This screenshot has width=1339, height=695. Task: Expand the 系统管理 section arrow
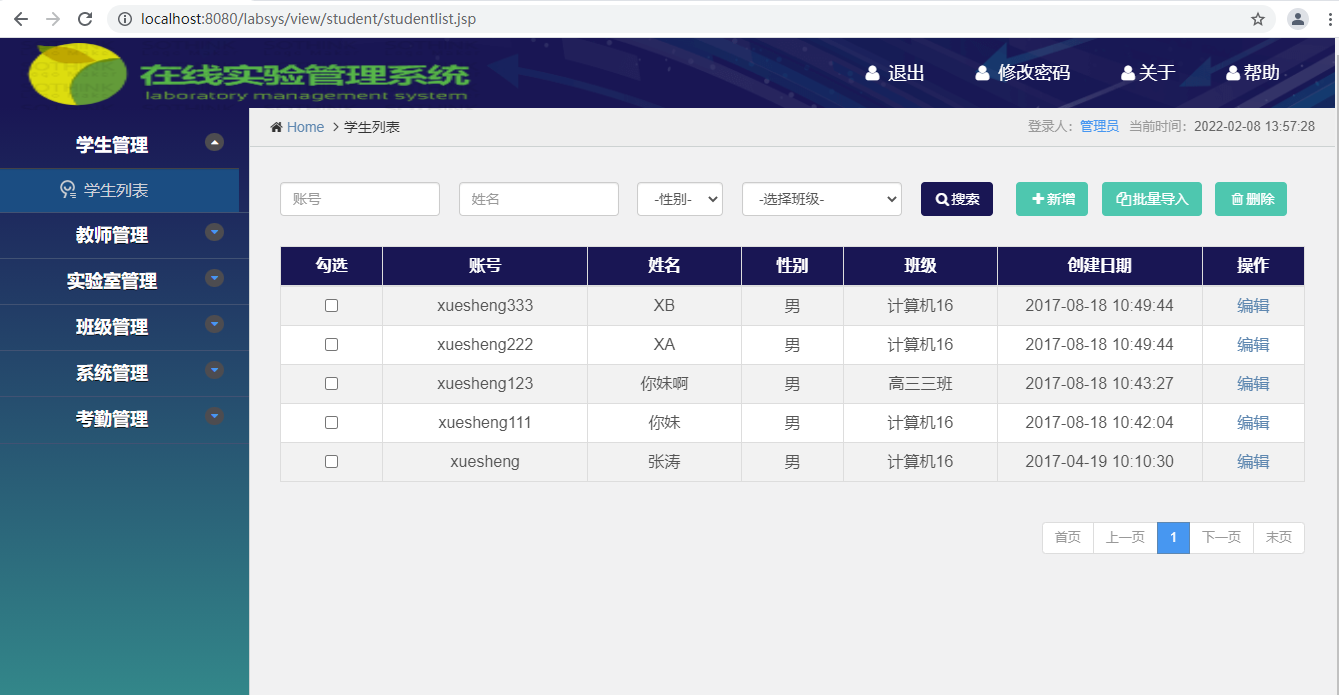click(214, 370)
